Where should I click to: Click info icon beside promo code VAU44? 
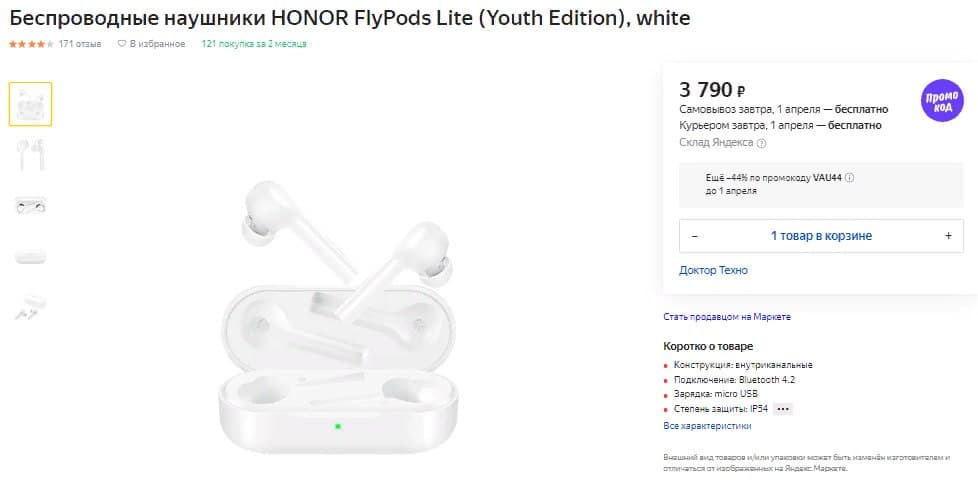tap(849, 178)
